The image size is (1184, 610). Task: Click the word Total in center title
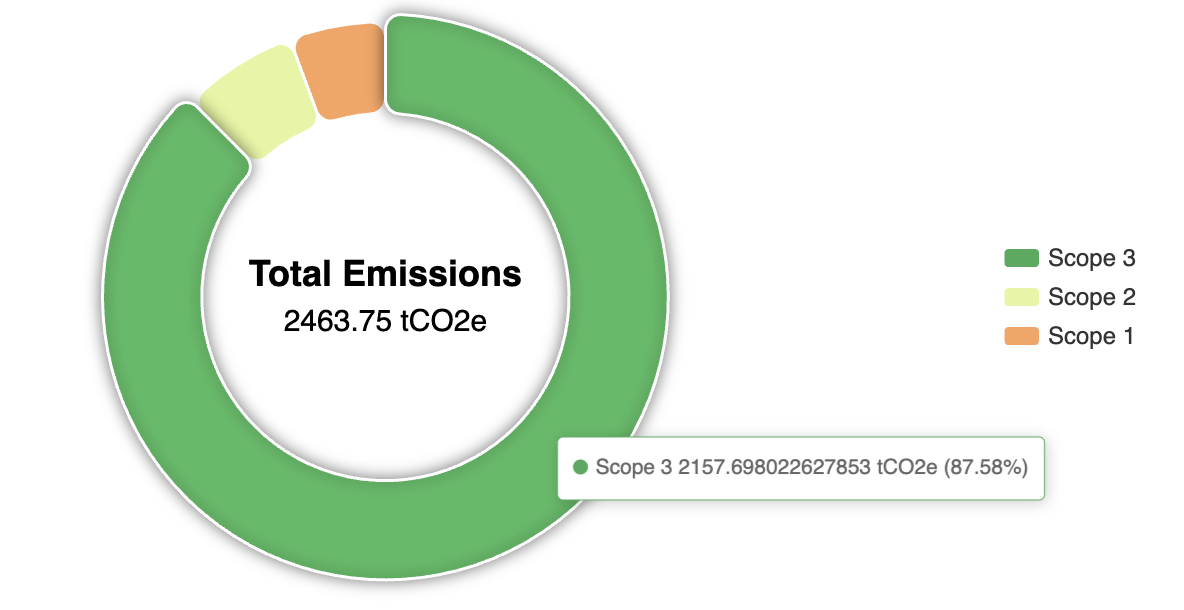point(292,273)
